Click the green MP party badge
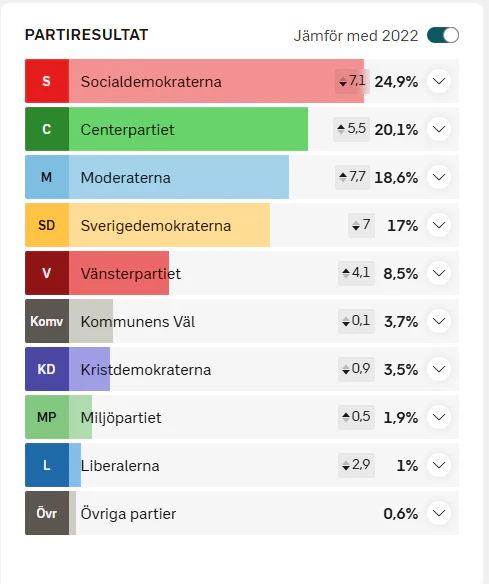 47,417
